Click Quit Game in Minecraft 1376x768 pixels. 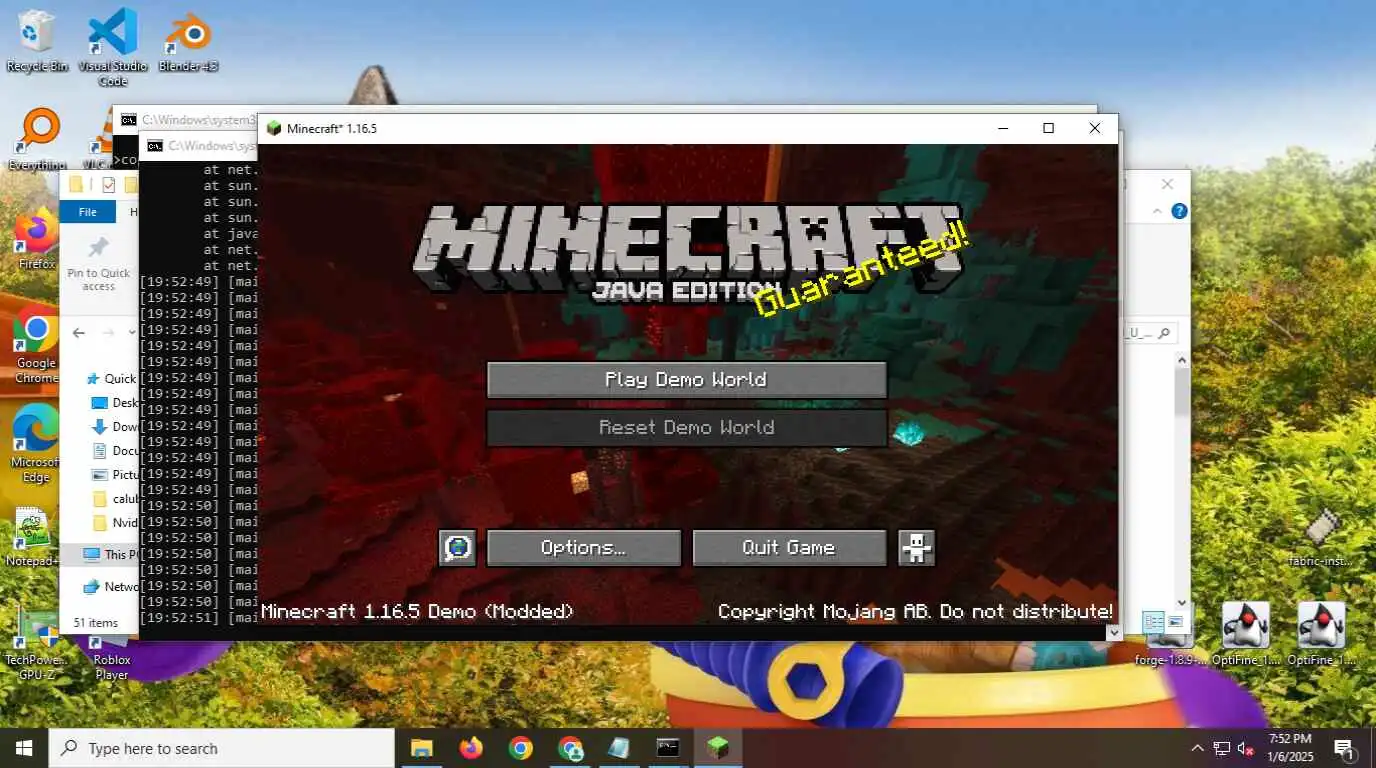pyautogui.click(x=789, y=548)
